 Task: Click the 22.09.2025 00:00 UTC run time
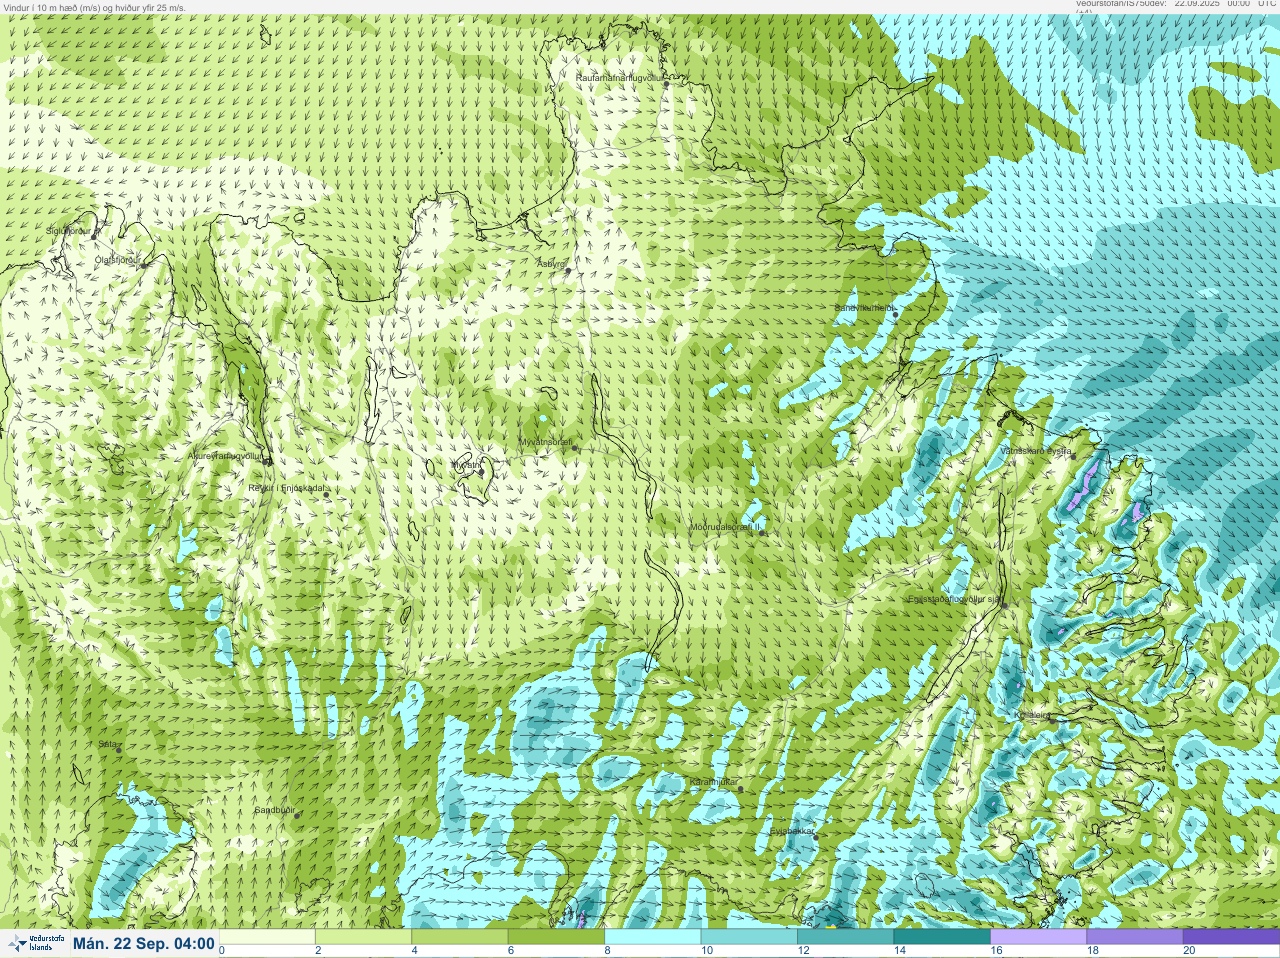tap(1225, 4)
